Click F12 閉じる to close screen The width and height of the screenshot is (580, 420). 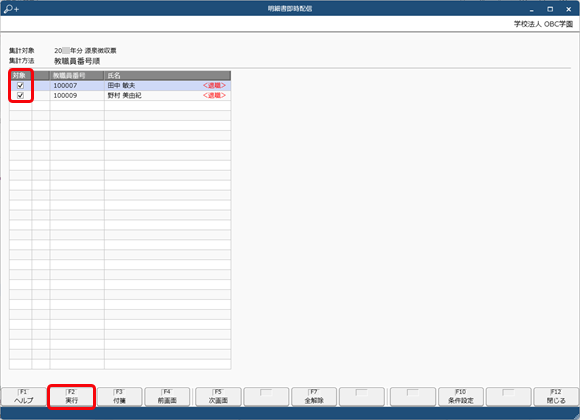[x=556, y=397]
